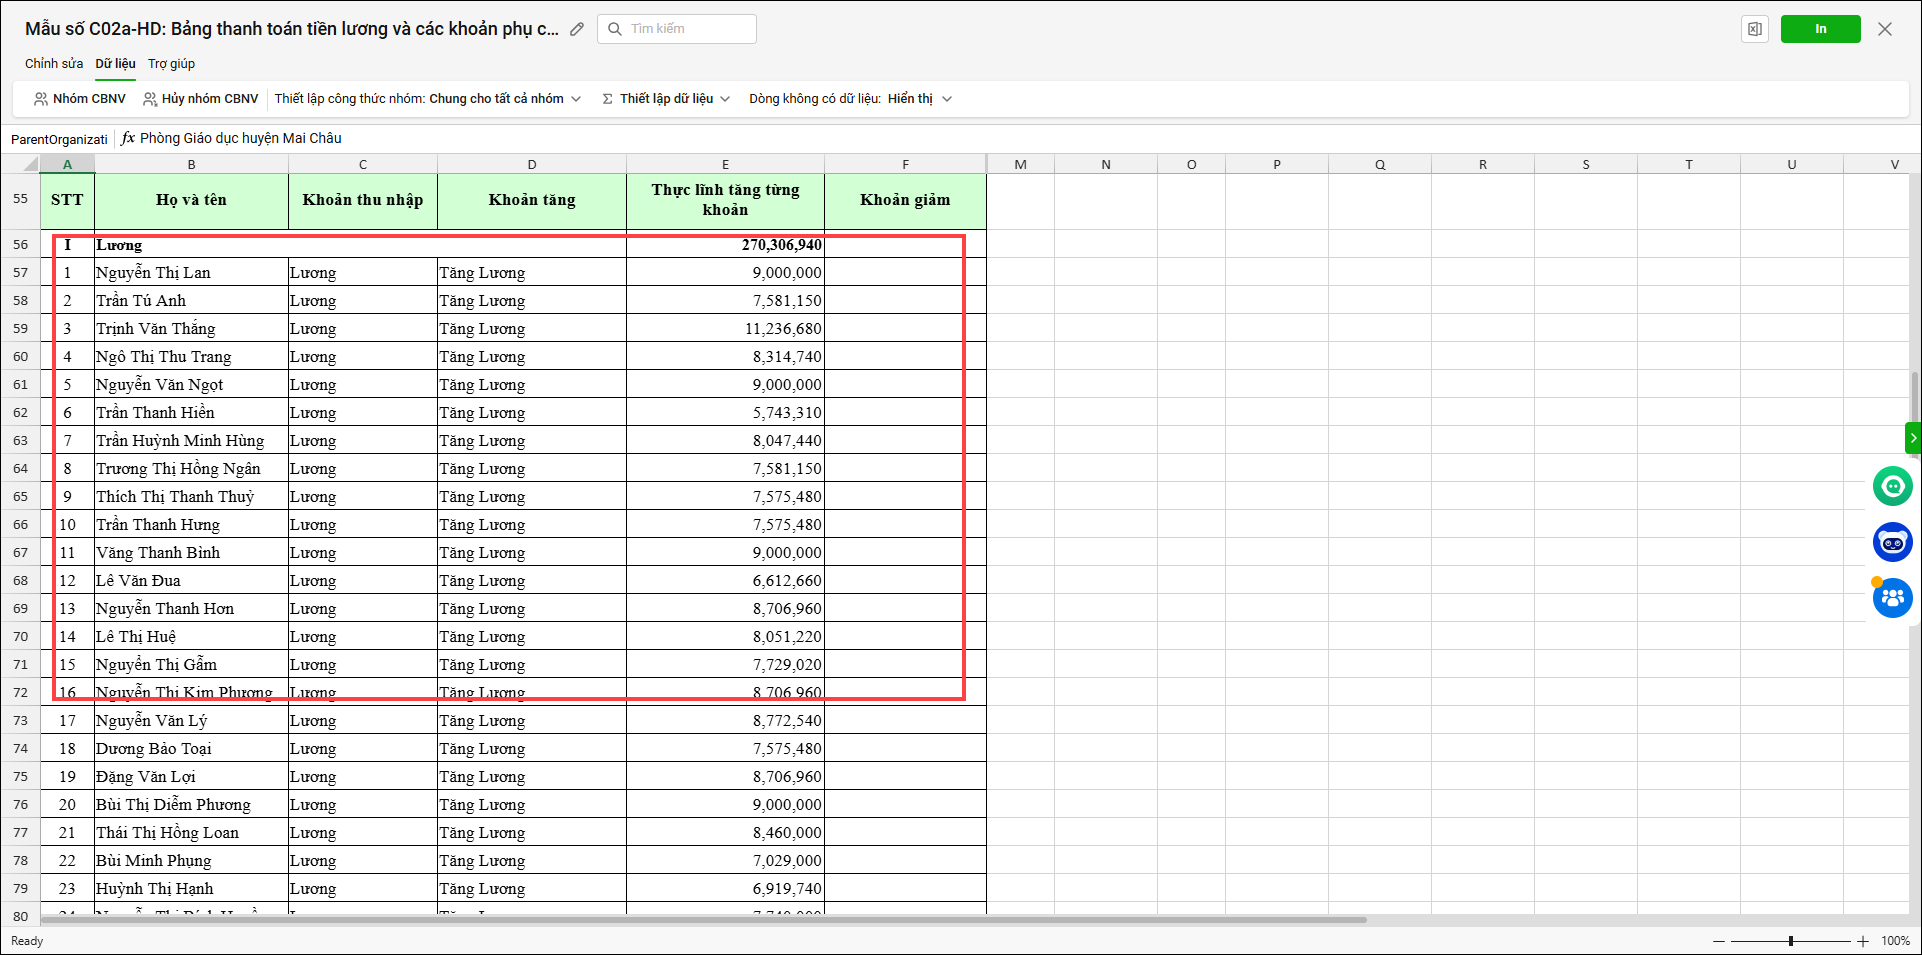Viewport: 1922px width, 955px height.
Task: Click the Hủy nhóm CBNV ungroup icon
Action: (x=150, y=99)
